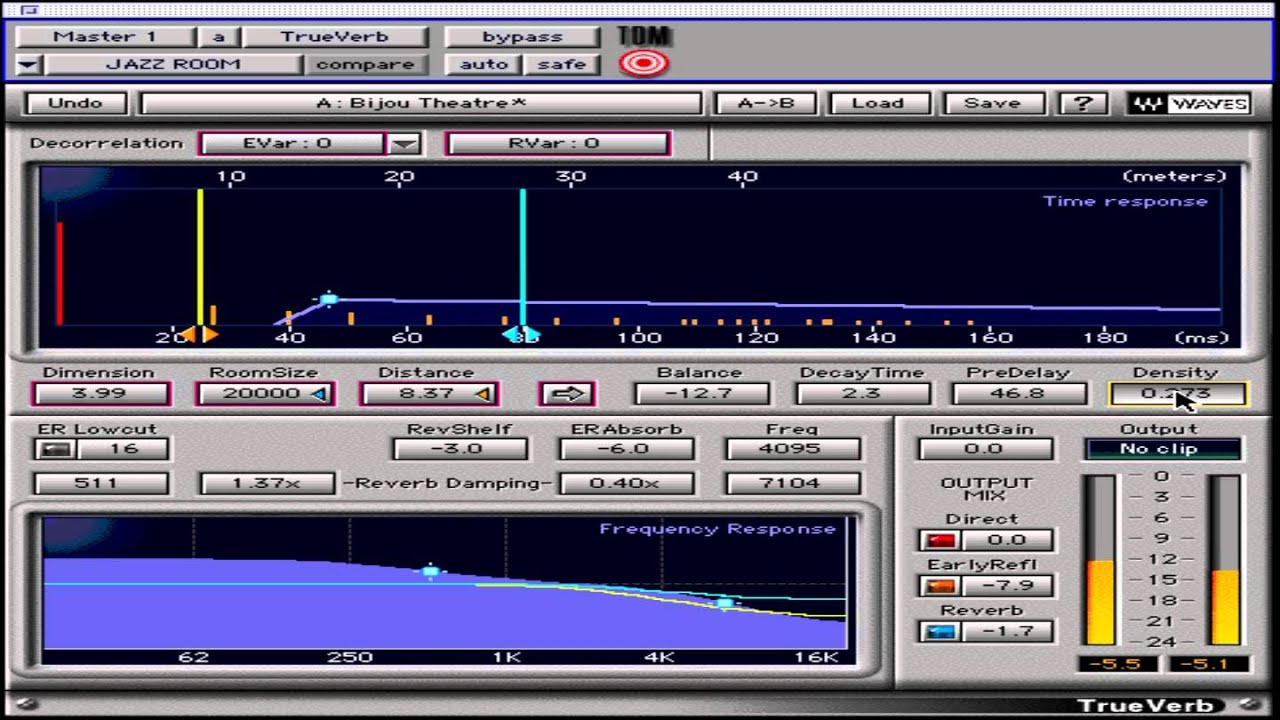
Task: Toggle the safe button
Action: pyautogui.click(x=562, y=64)
